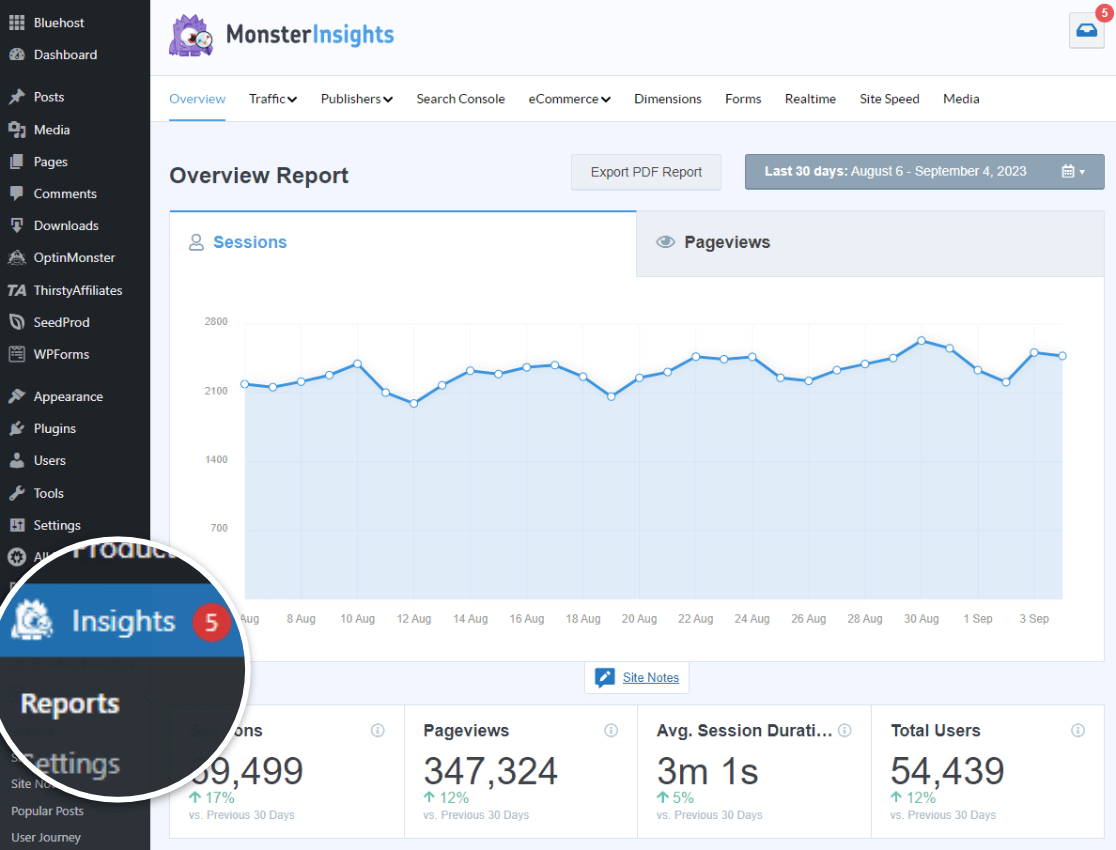
Task: Switch to the Pageviews tab
Action: click(x=726, y=242)
